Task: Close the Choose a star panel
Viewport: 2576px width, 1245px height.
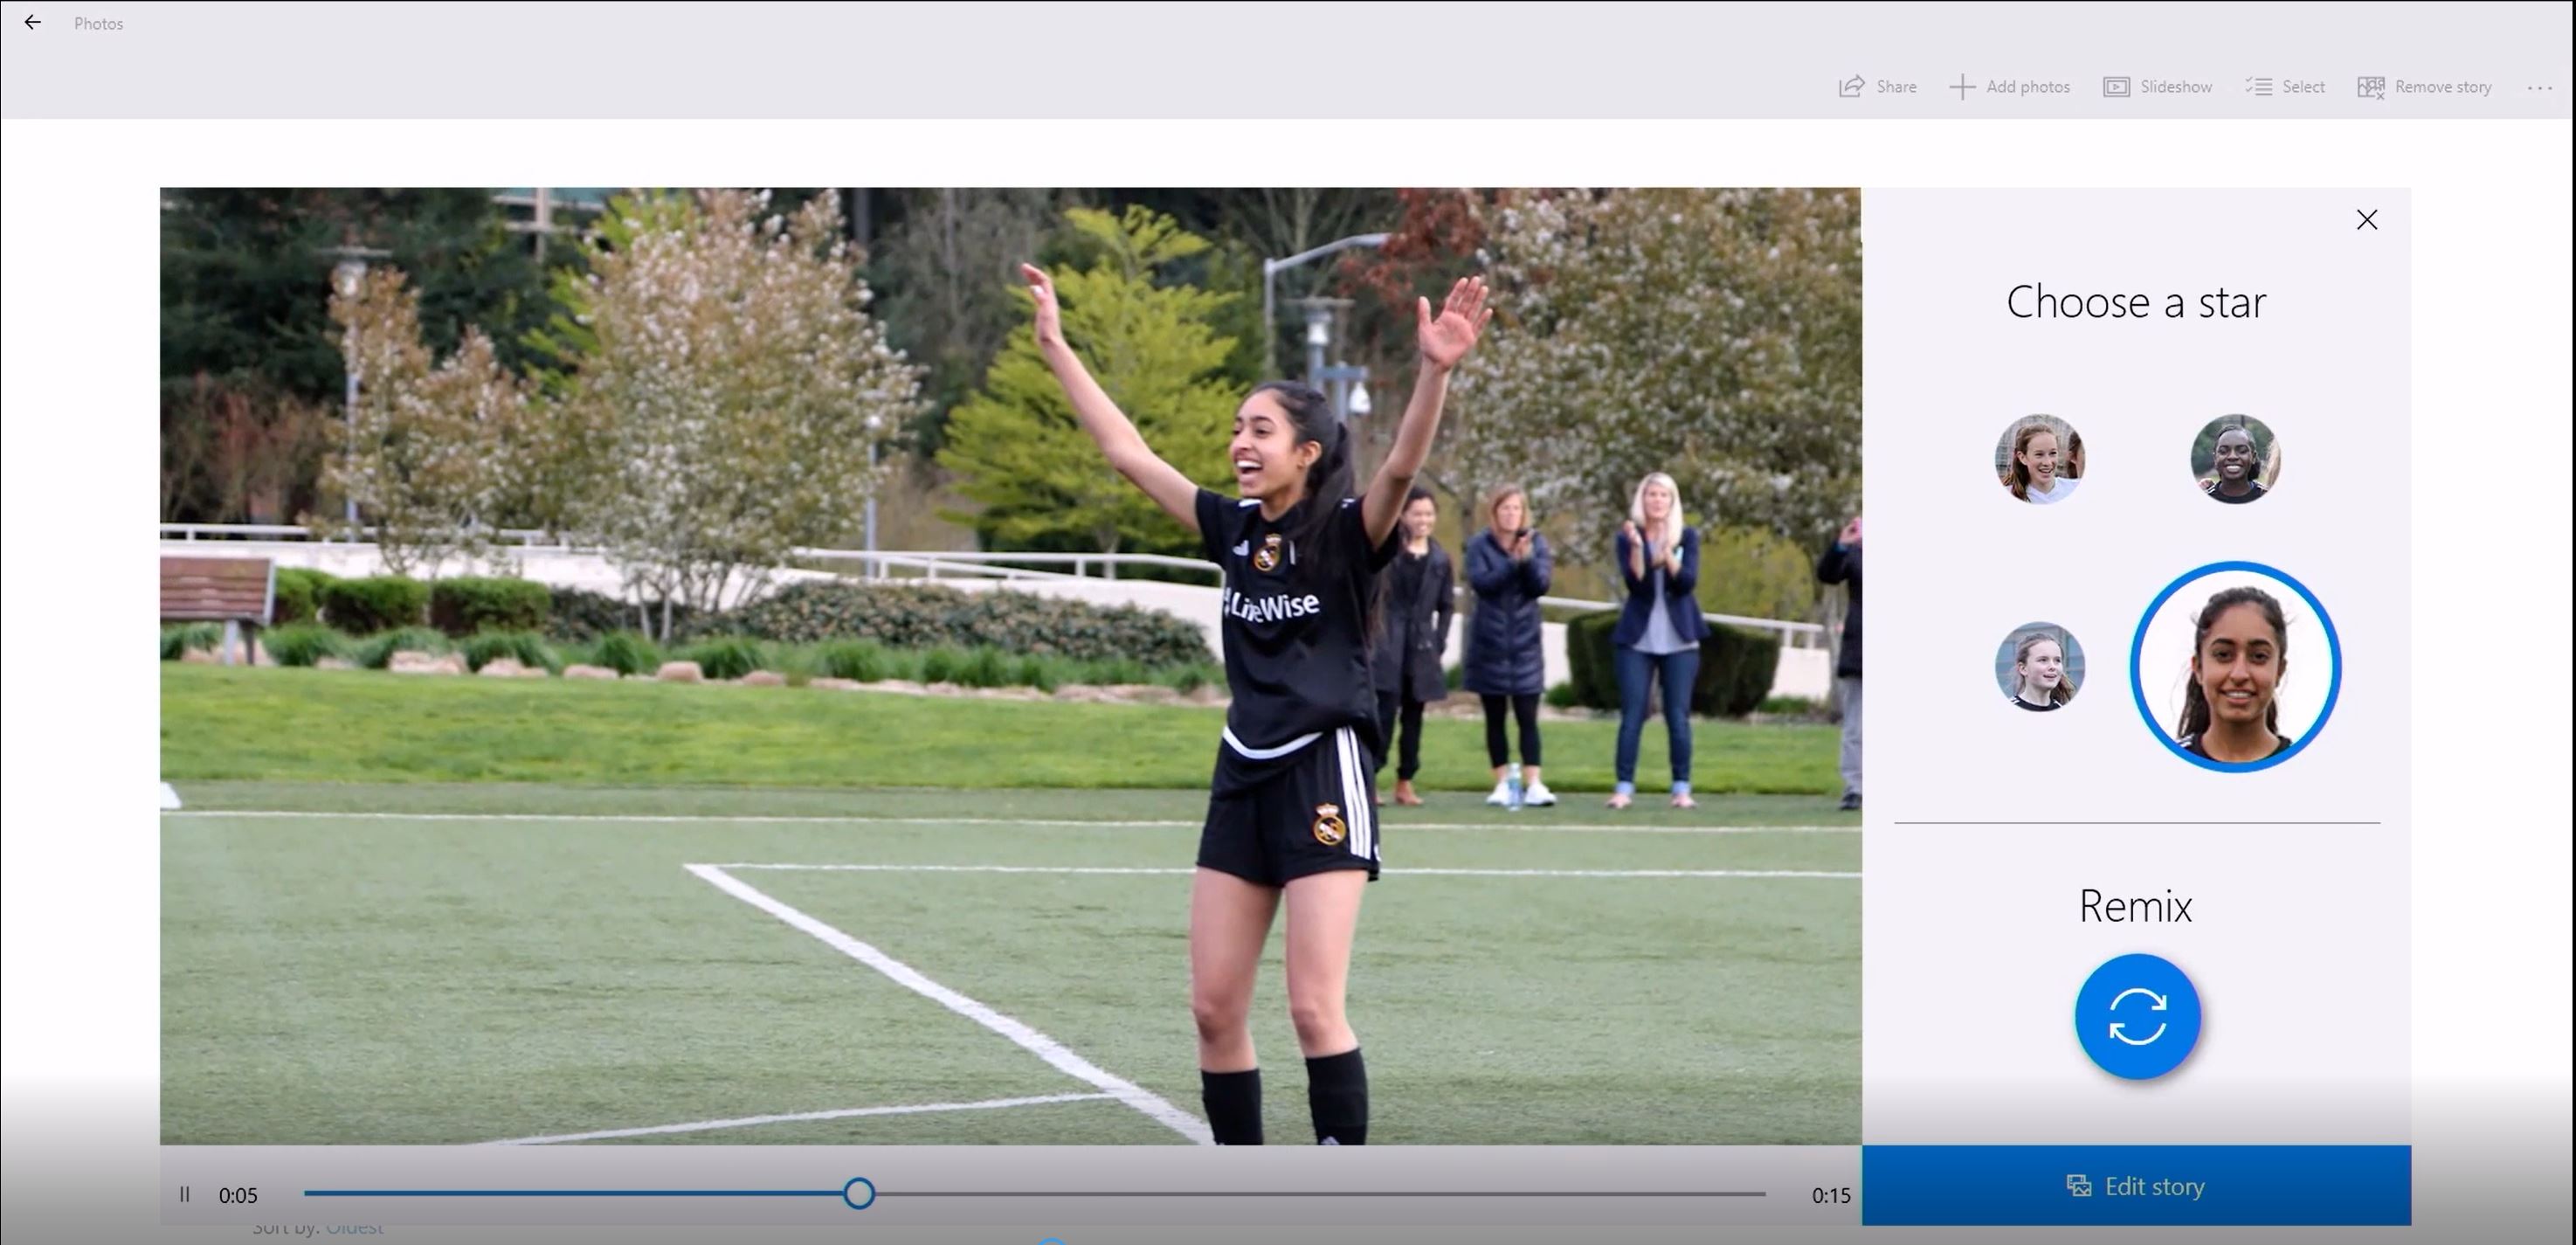Action: pos(2366,220)
